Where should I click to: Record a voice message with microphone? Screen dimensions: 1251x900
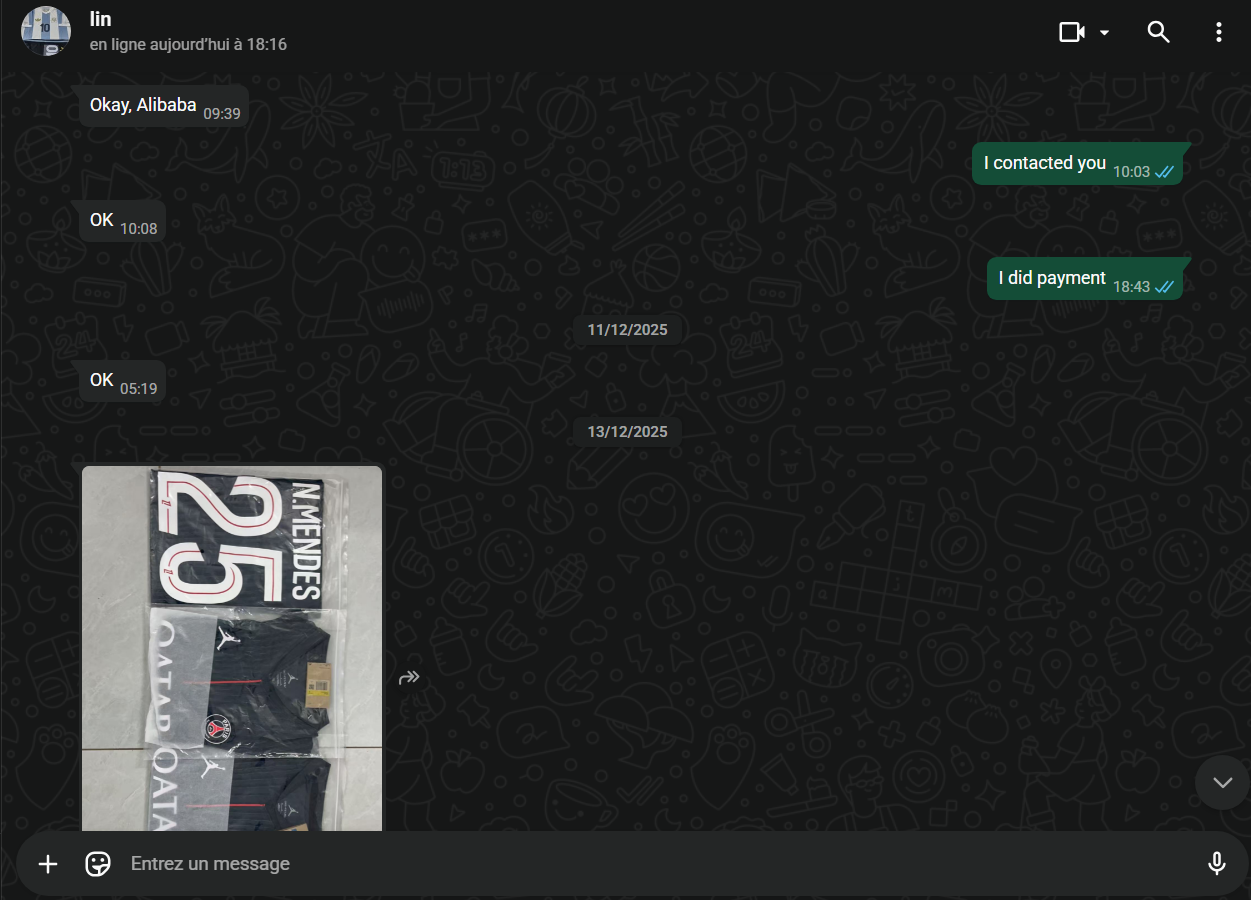coord(1216,864)
